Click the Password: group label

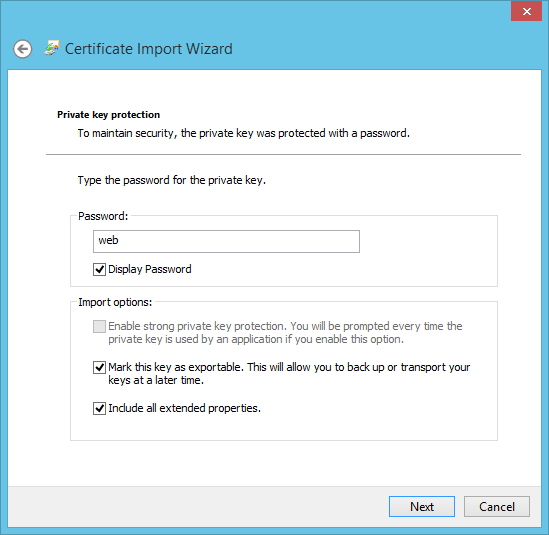[103, 216]
